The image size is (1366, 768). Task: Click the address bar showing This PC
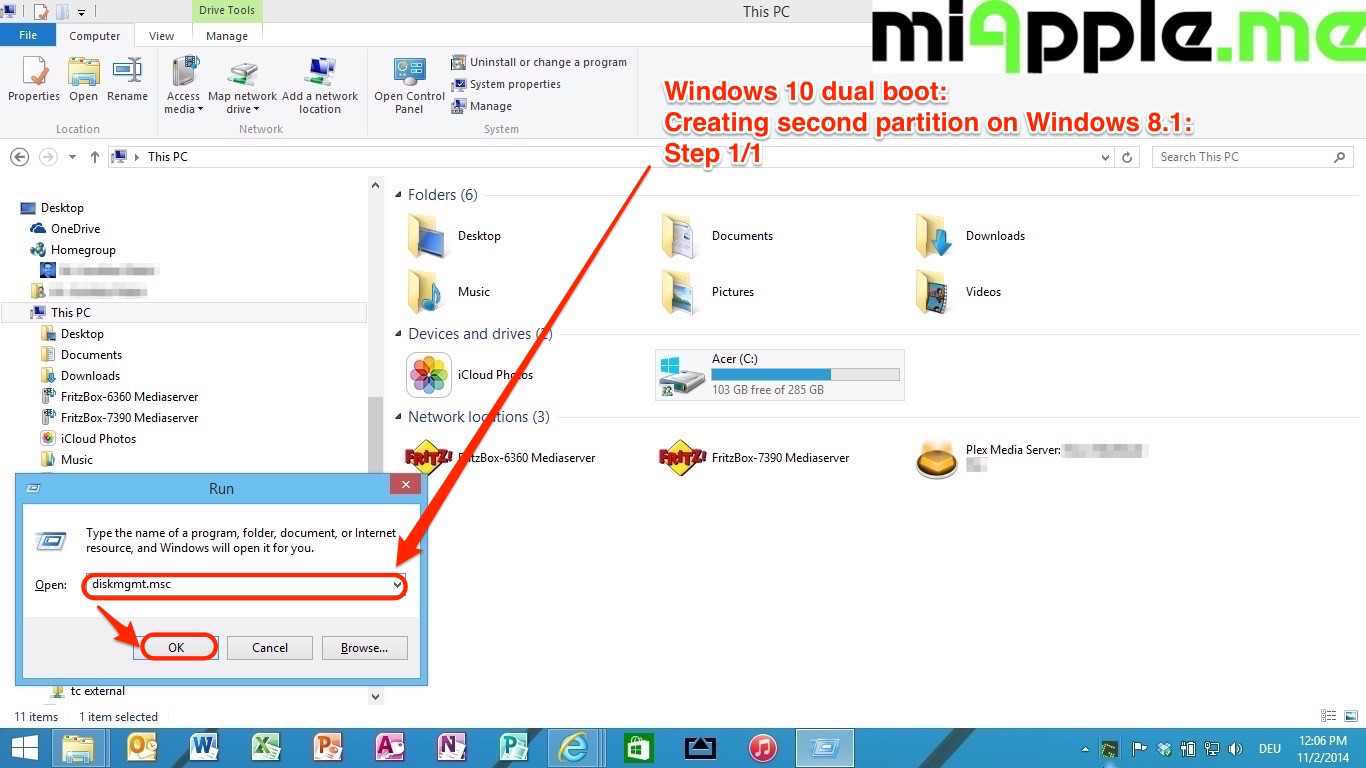(x=610, y=157)
